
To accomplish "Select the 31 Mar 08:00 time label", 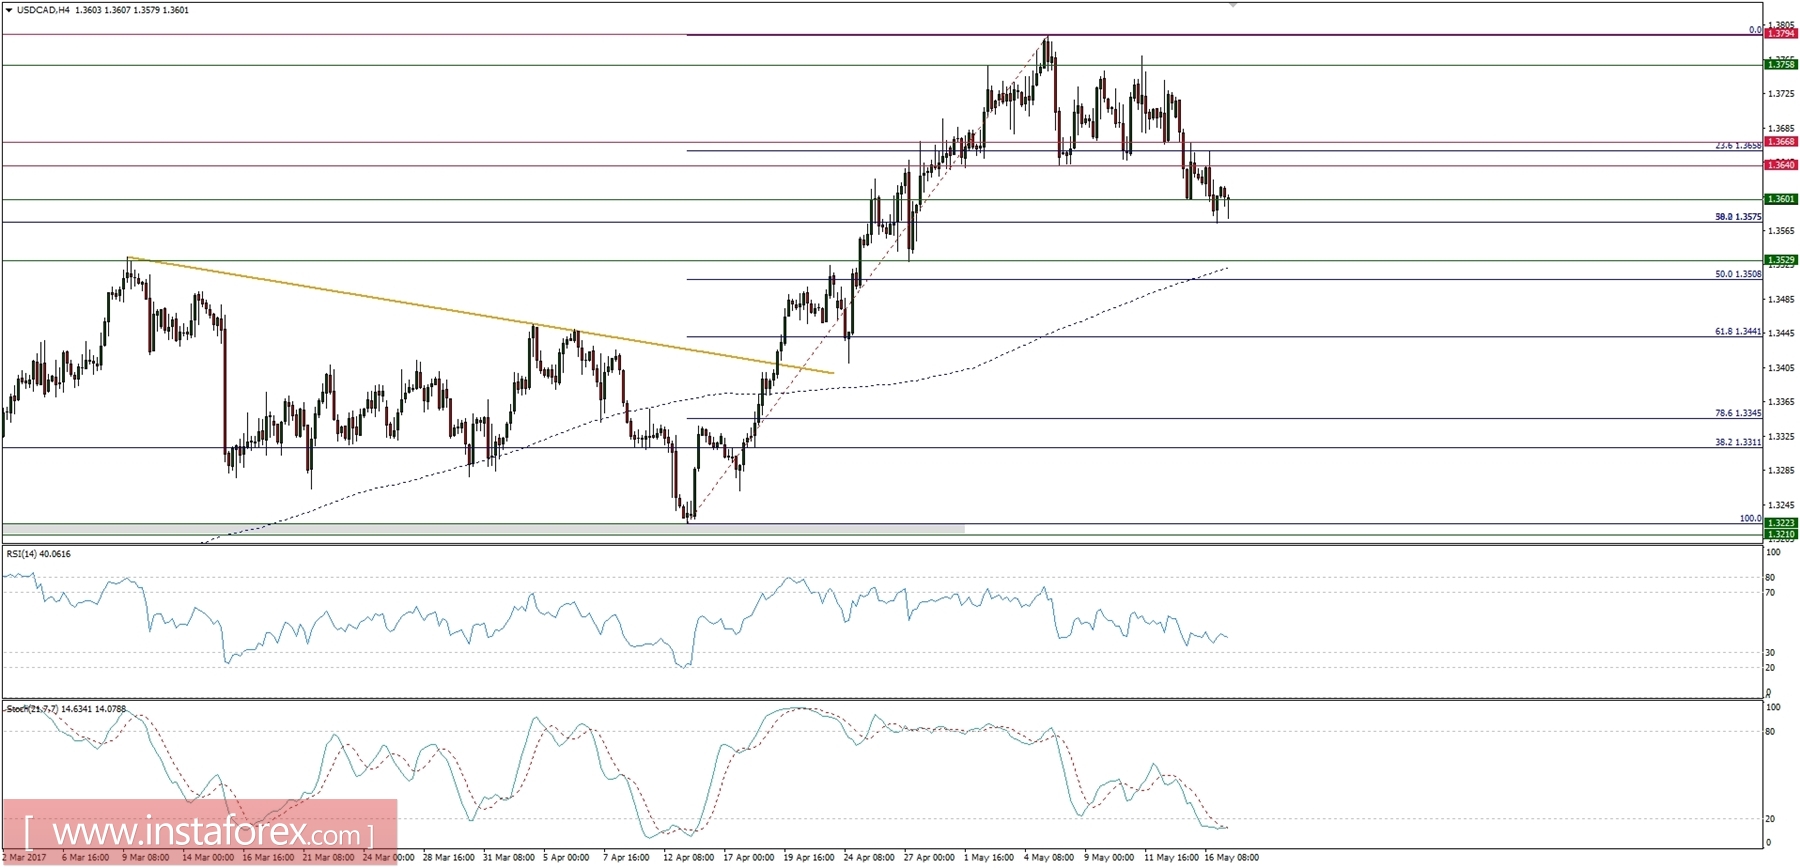I will [508, 858].
